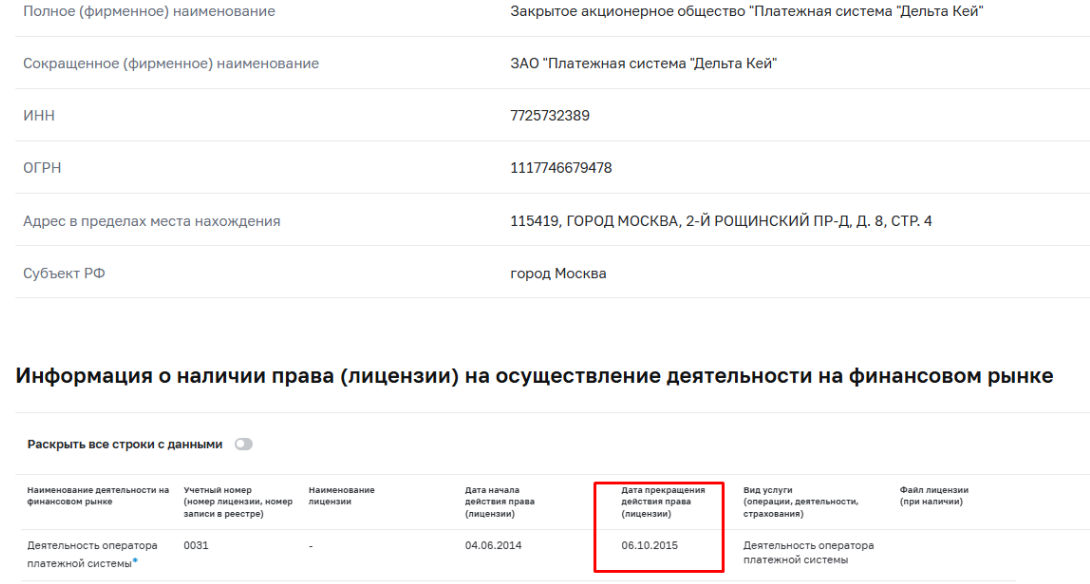Screen dimensions: 1090x584
Task: Click the 'Наименование лицензии' column header
Action: pos(343,494)
